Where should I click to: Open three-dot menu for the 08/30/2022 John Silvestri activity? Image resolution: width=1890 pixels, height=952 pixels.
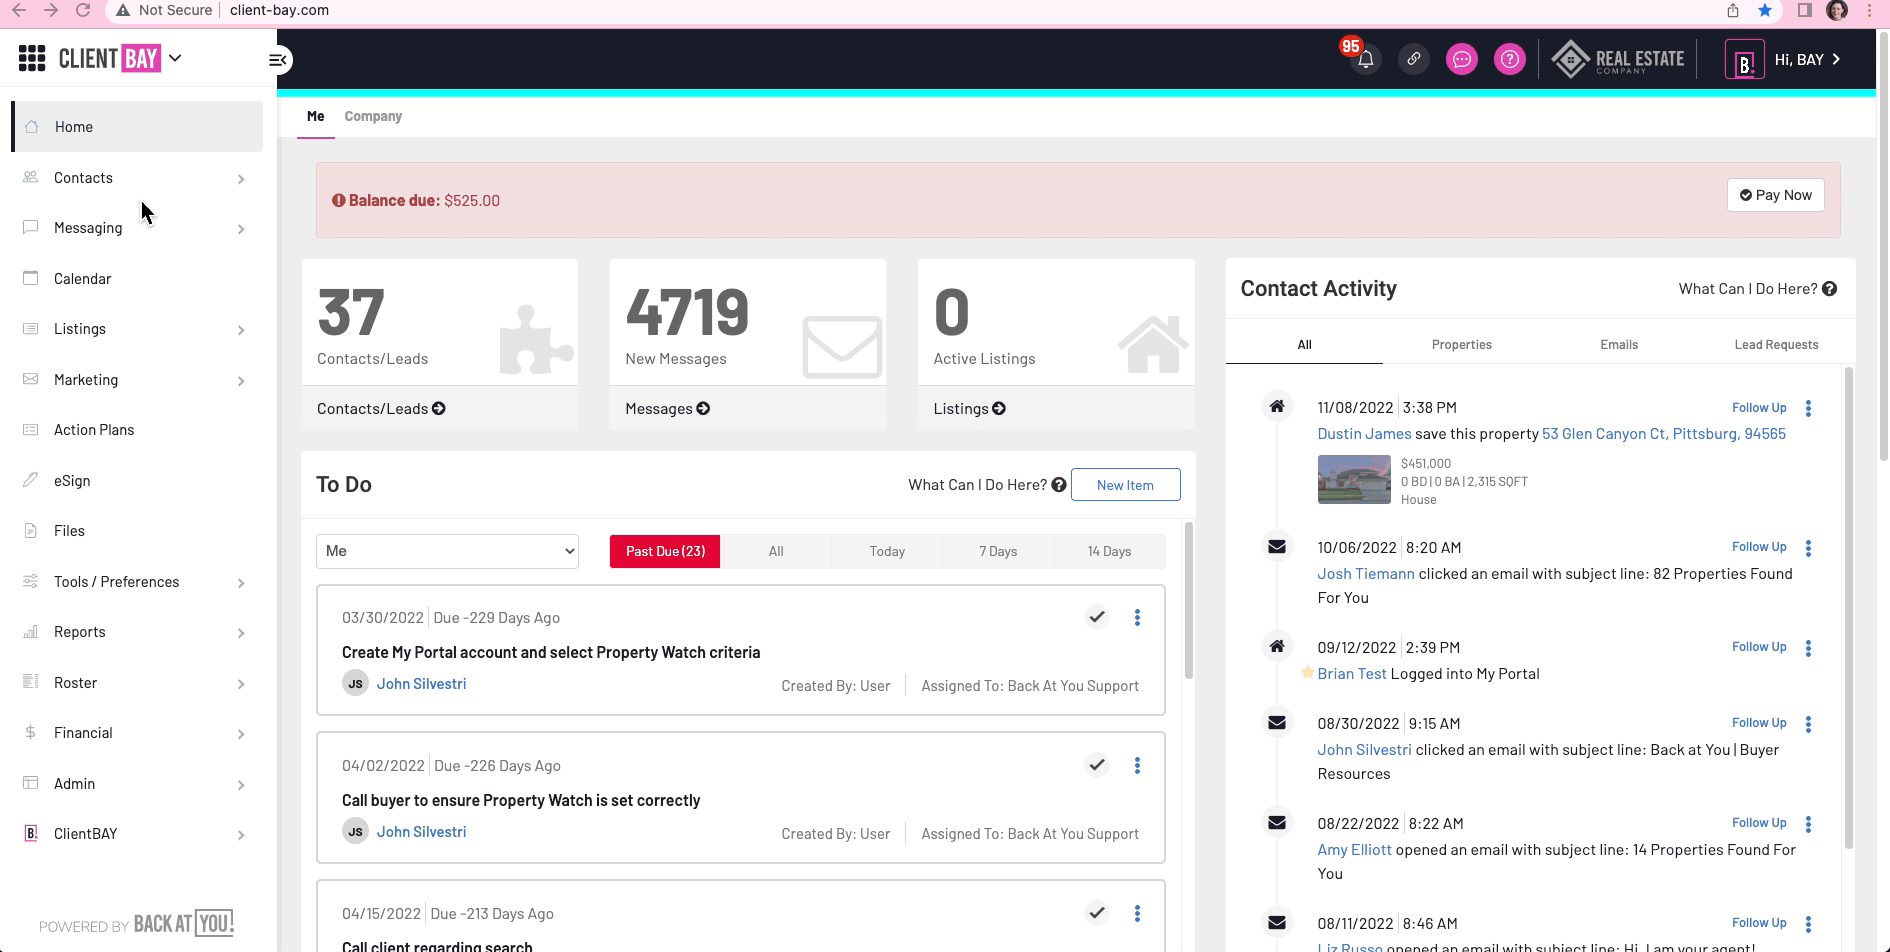[1808, 724]
